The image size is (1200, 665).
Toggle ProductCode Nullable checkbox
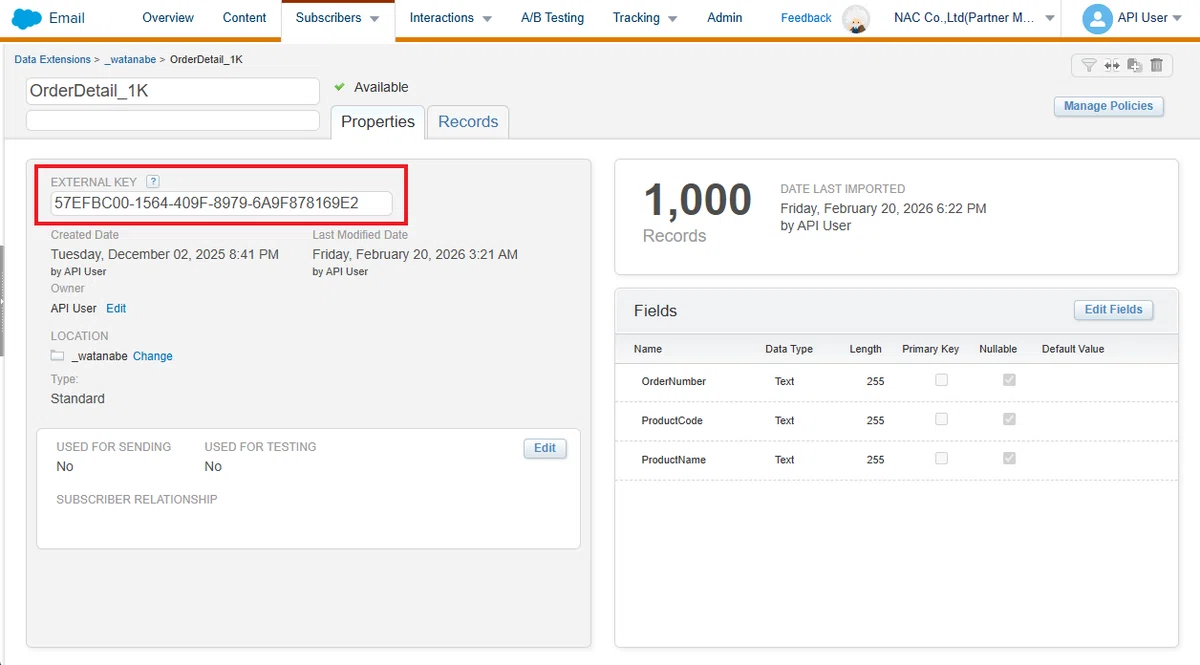(x=1009, y=419)
